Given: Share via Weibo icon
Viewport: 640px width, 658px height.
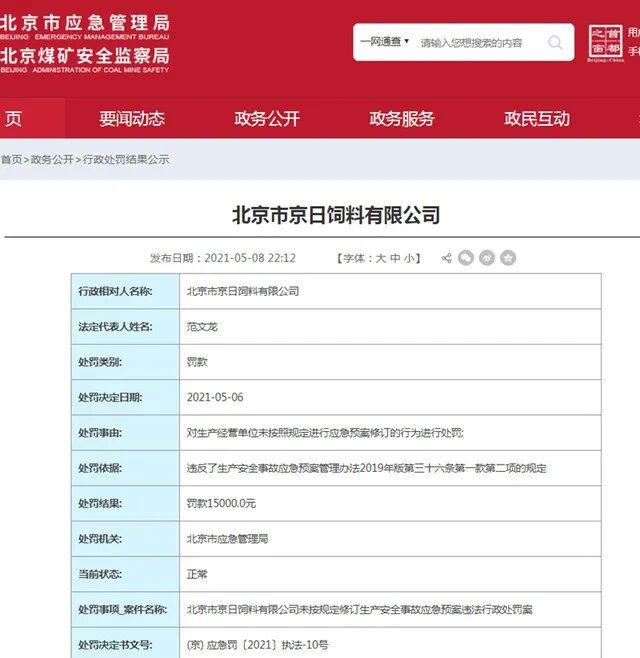Looking at the screenshot, I should pyautogui.click(x=487, y=258).
